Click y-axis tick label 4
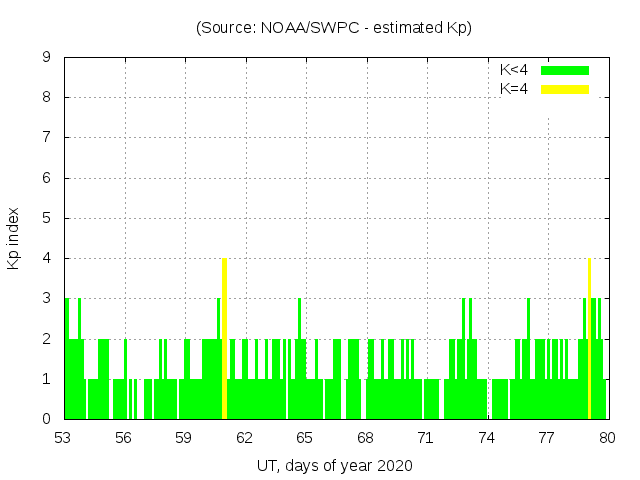Screen dimensions: 640x480 click(x=46, y=258)
